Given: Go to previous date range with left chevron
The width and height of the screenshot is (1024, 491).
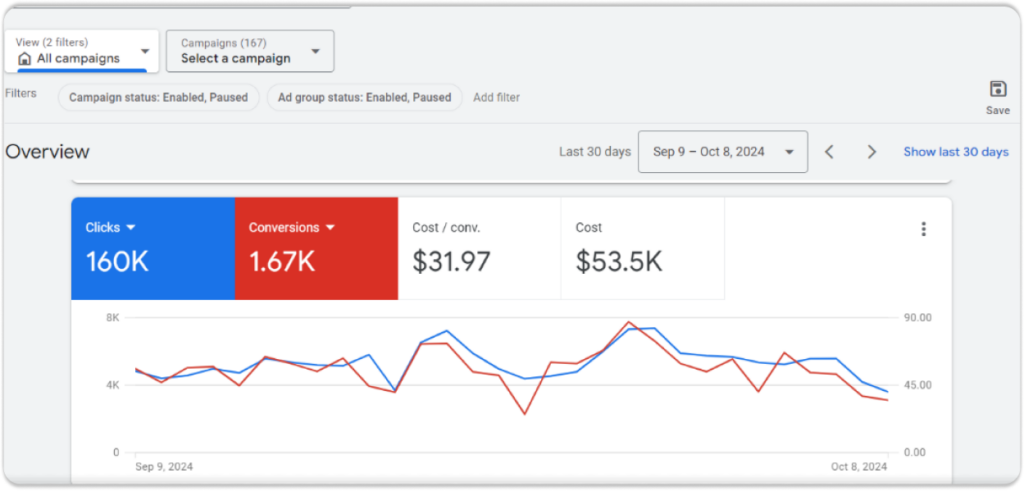Looking at the screenshot, I should (x=829, y=152).
